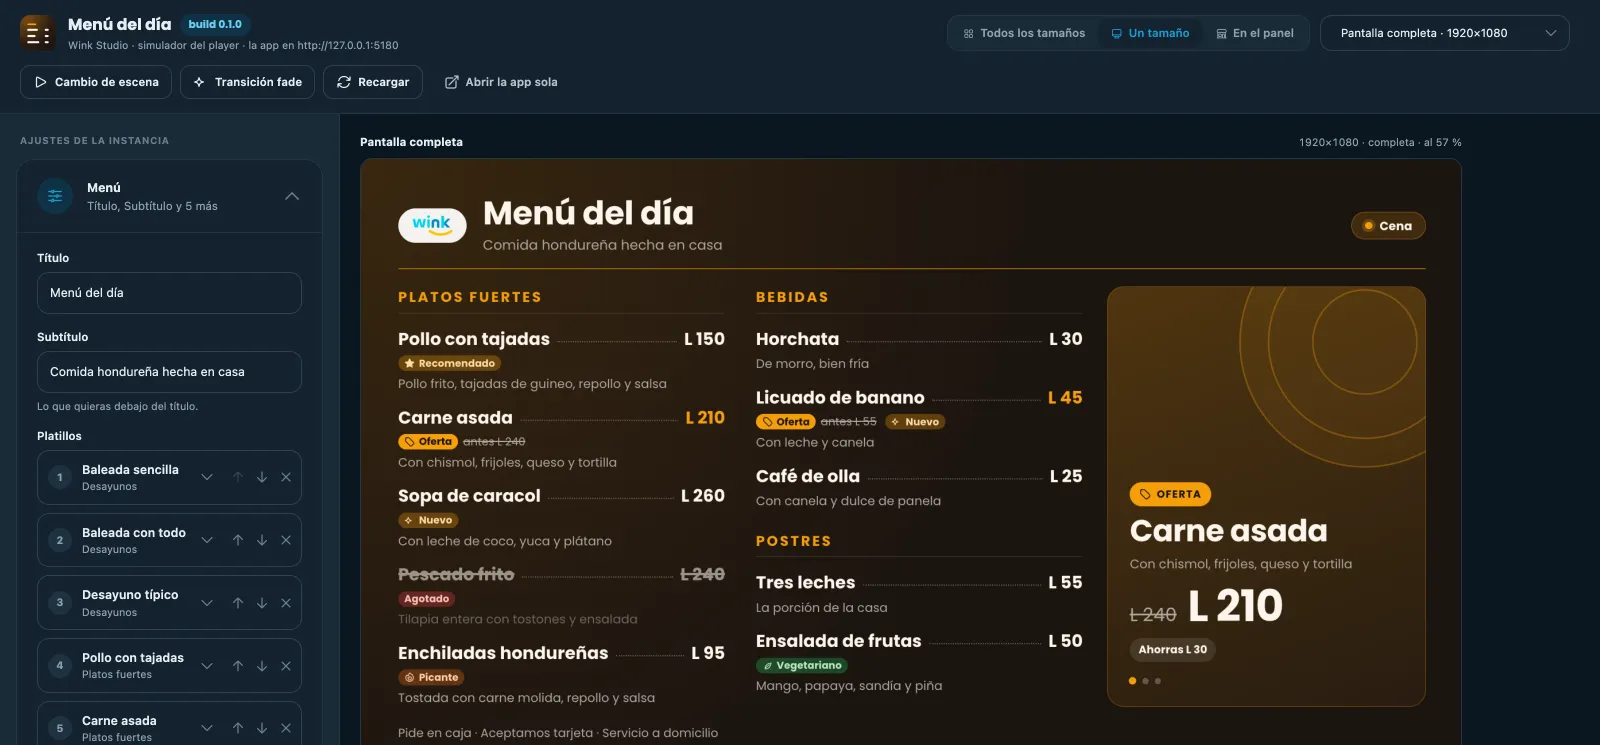Reload the preview with Recargar
Image resolution: width=1600 pixels, height=745 pixels.
(373, 82)
